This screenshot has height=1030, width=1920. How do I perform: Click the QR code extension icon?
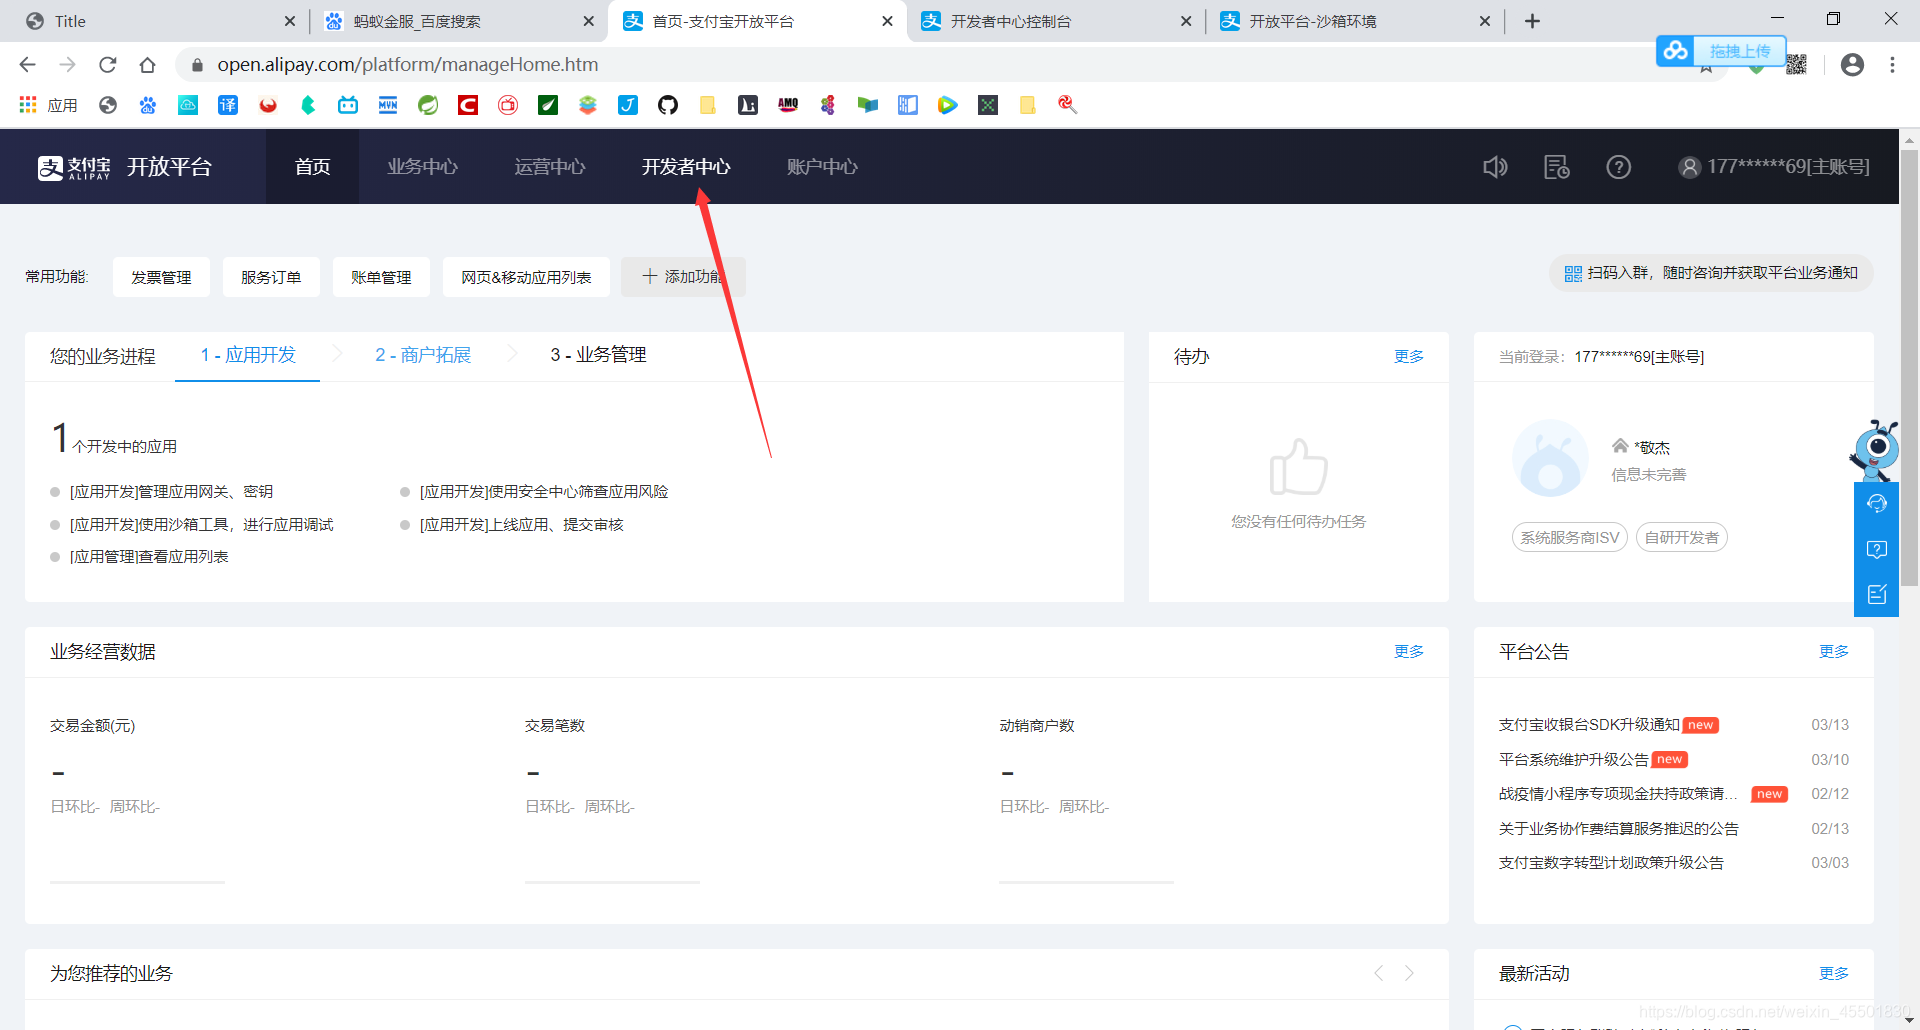[1797, 65]
